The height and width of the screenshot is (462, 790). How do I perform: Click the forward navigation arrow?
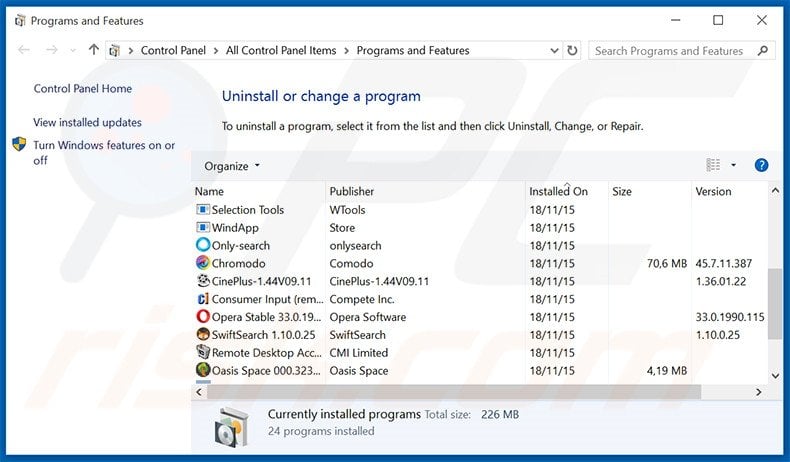tap(51, 50)
